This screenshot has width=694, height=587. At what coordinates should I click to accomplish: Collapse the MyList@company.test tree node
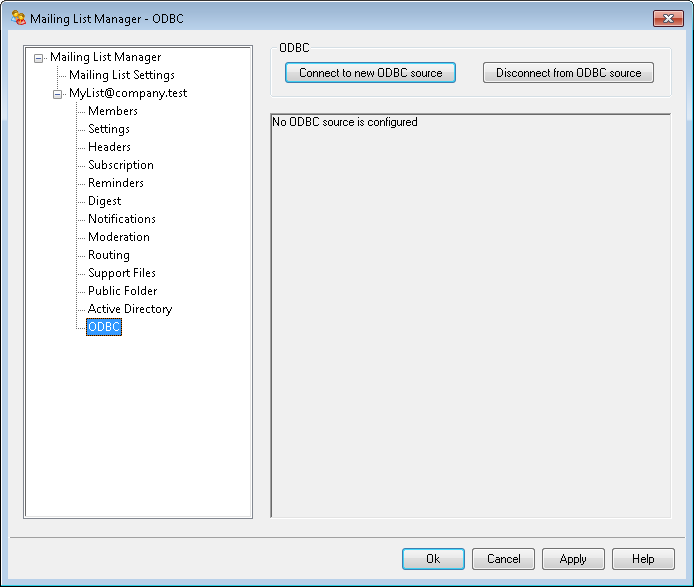pos(58,94)
